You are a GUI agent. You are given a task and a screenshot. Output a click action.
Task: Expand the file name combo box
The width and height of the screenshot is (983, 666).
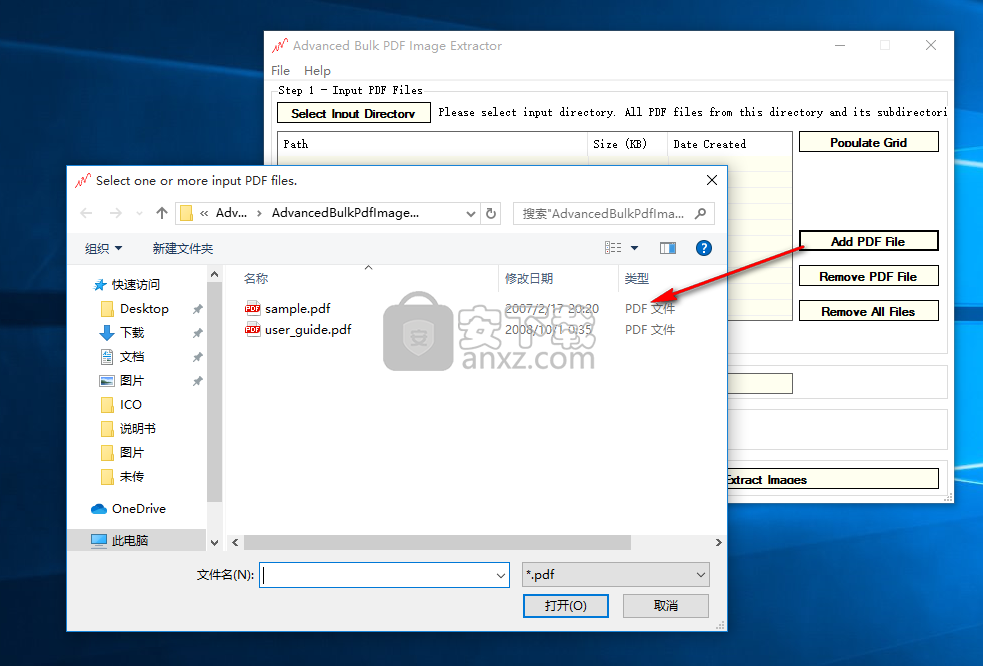(501, 575)
